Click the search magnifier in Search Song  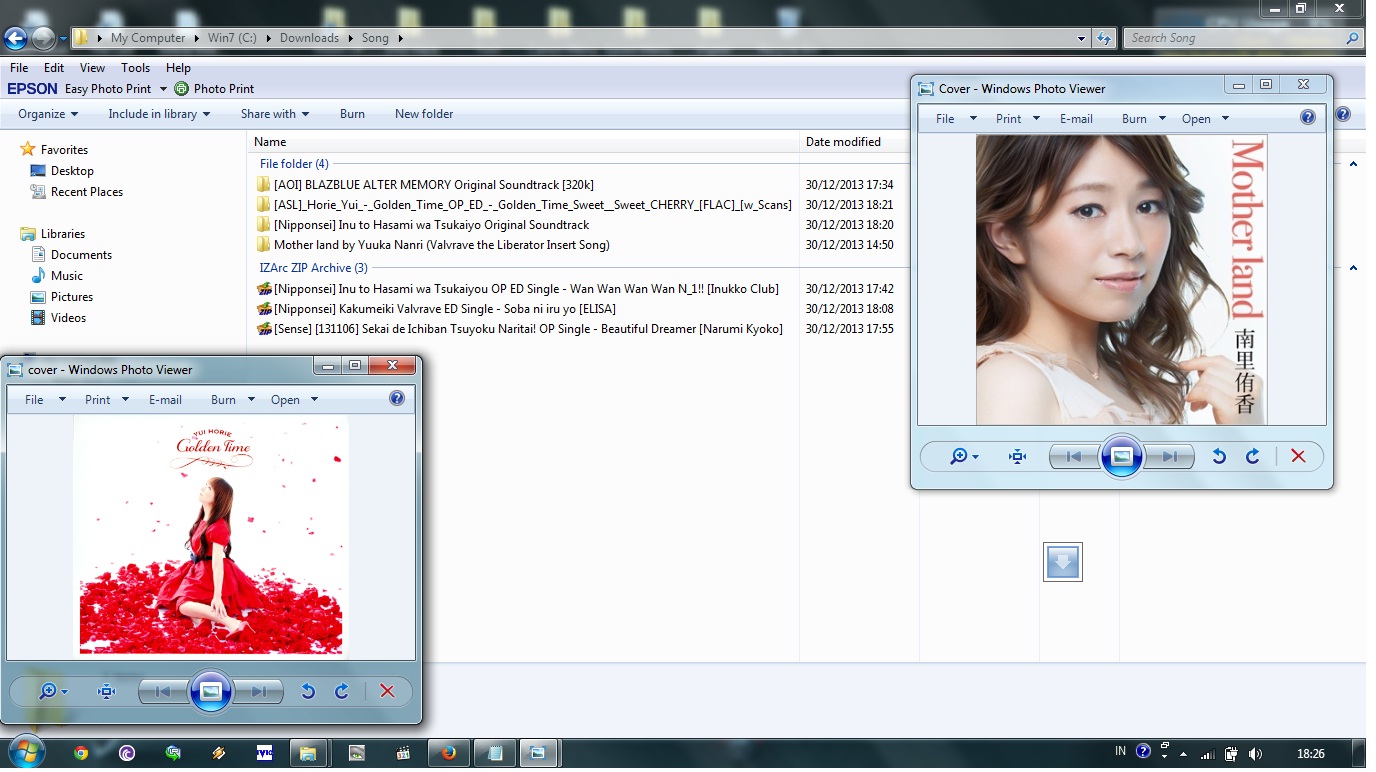1352,39
